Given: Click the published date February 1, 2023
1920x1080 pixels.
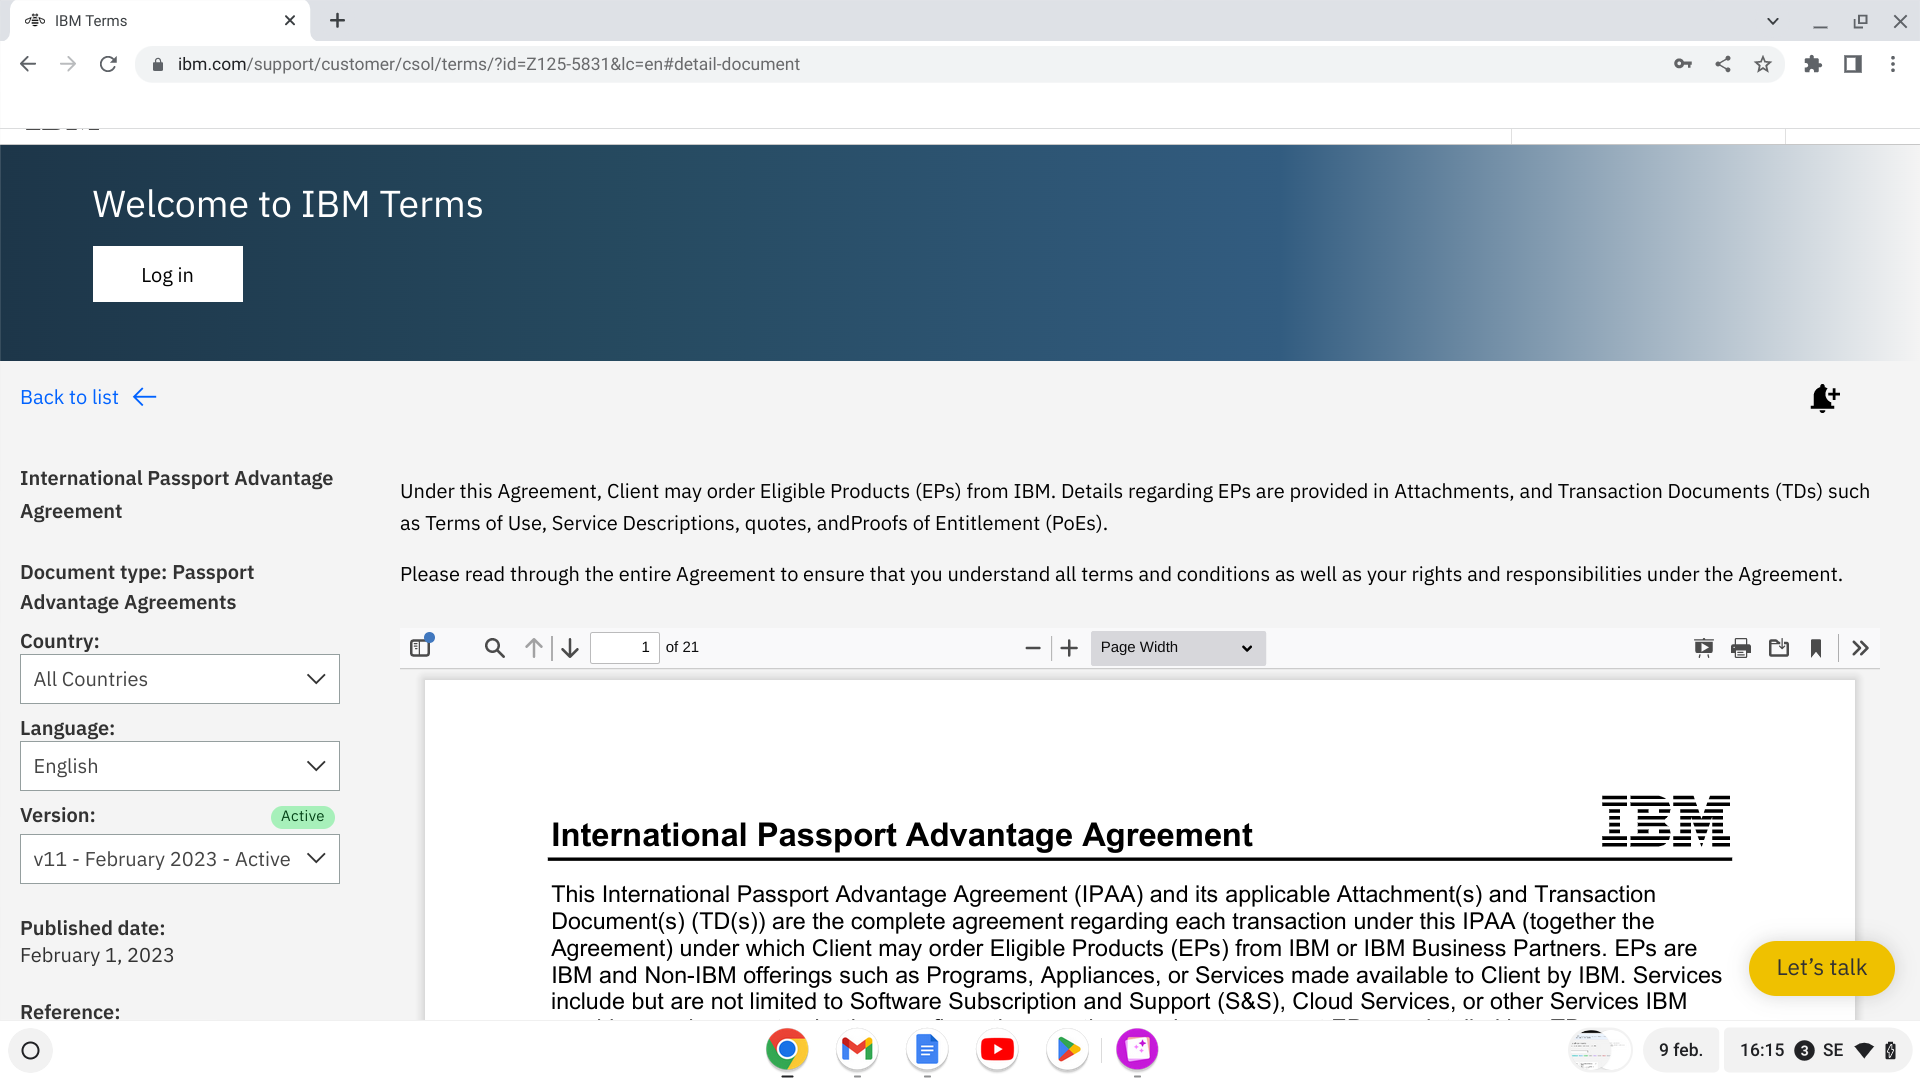Looking at the screenshot, I should click(x=97, y=955).
